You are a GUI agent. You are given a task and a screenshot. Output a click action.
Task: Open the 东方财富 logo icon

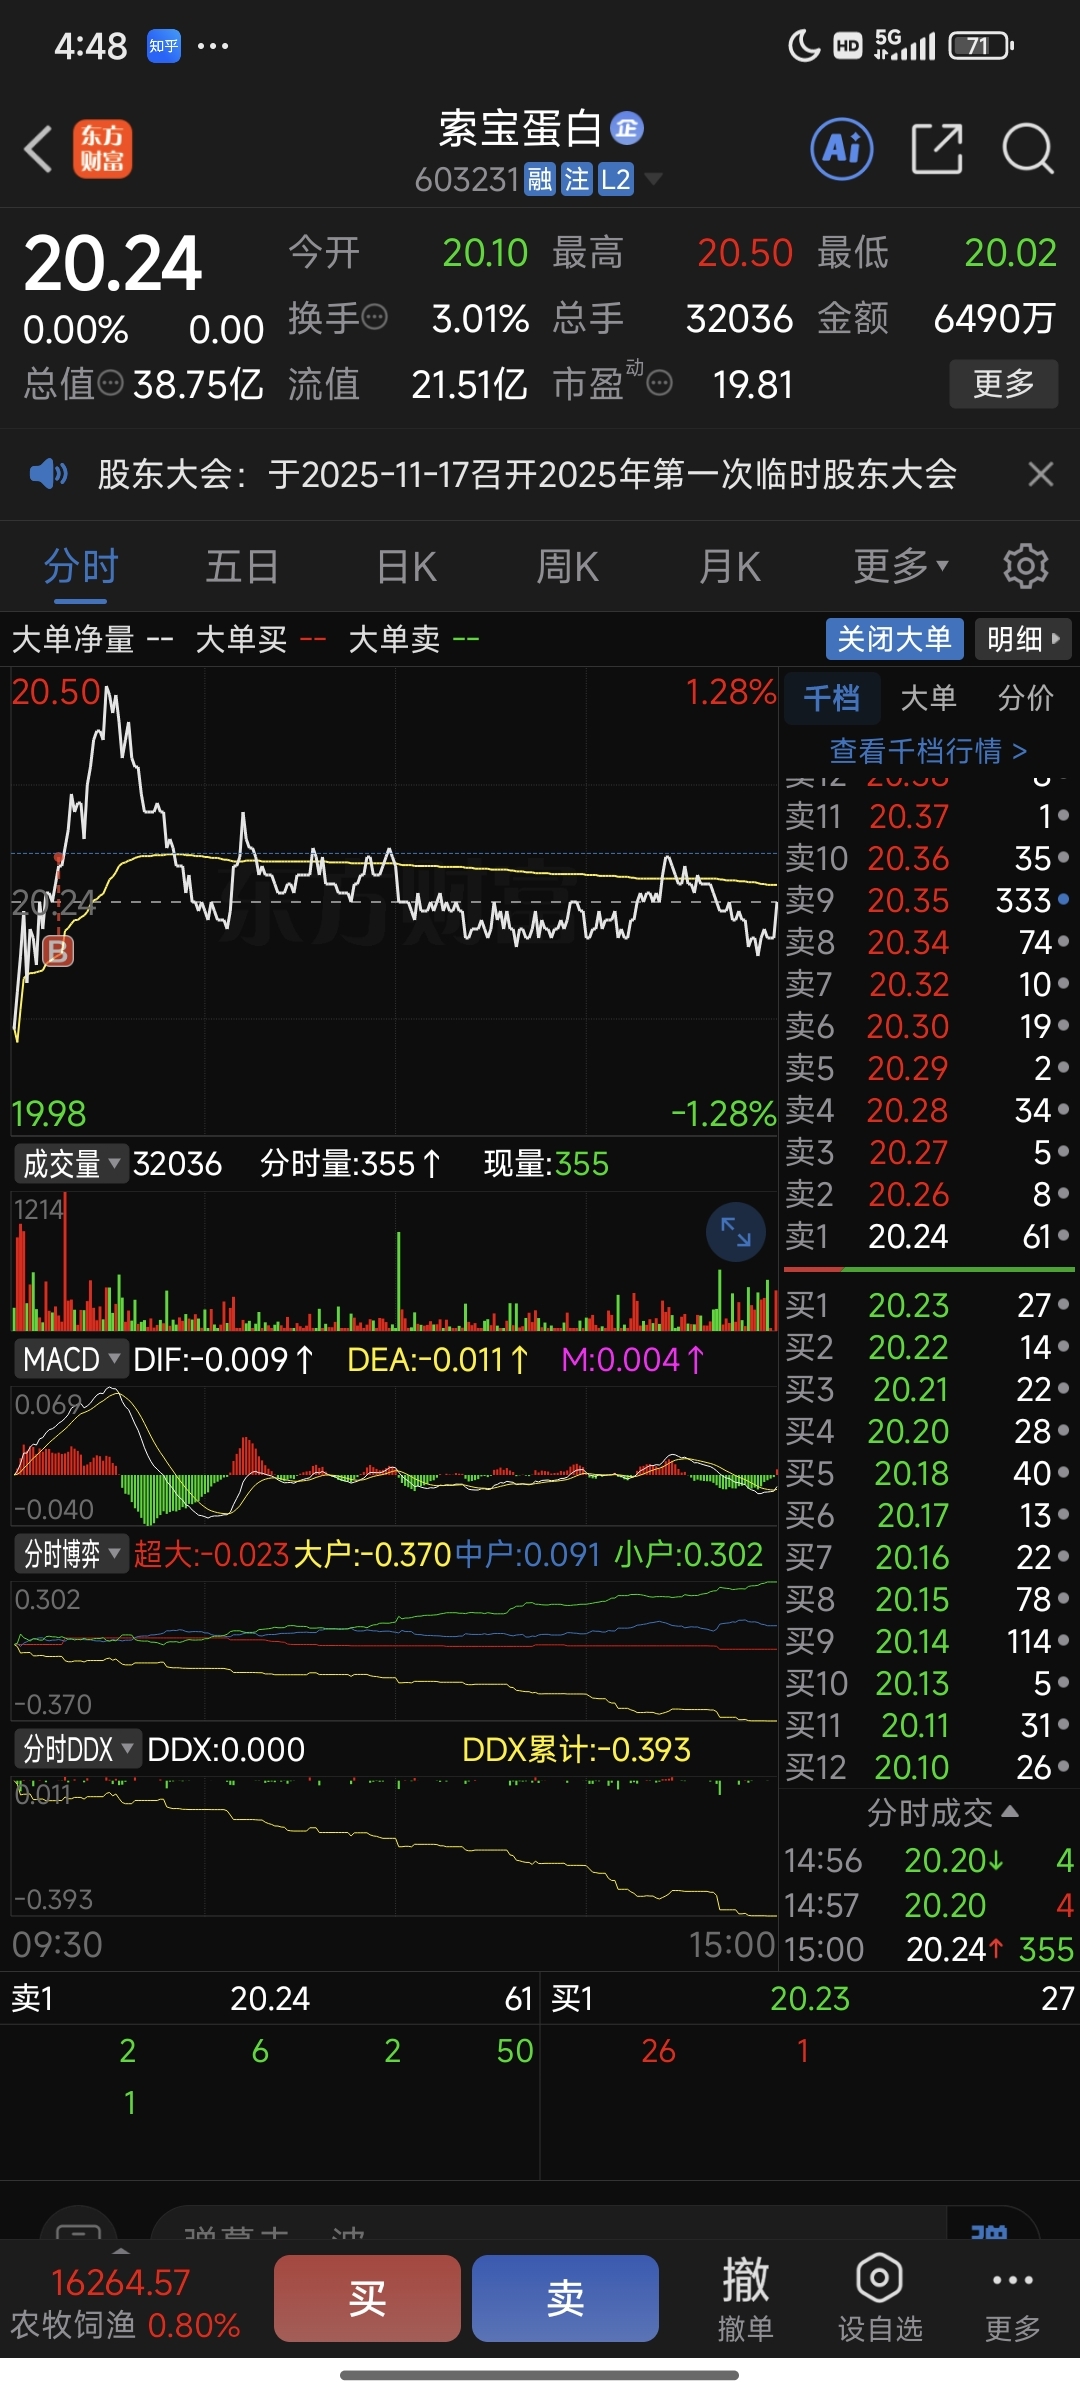click(x=102, y=149)
